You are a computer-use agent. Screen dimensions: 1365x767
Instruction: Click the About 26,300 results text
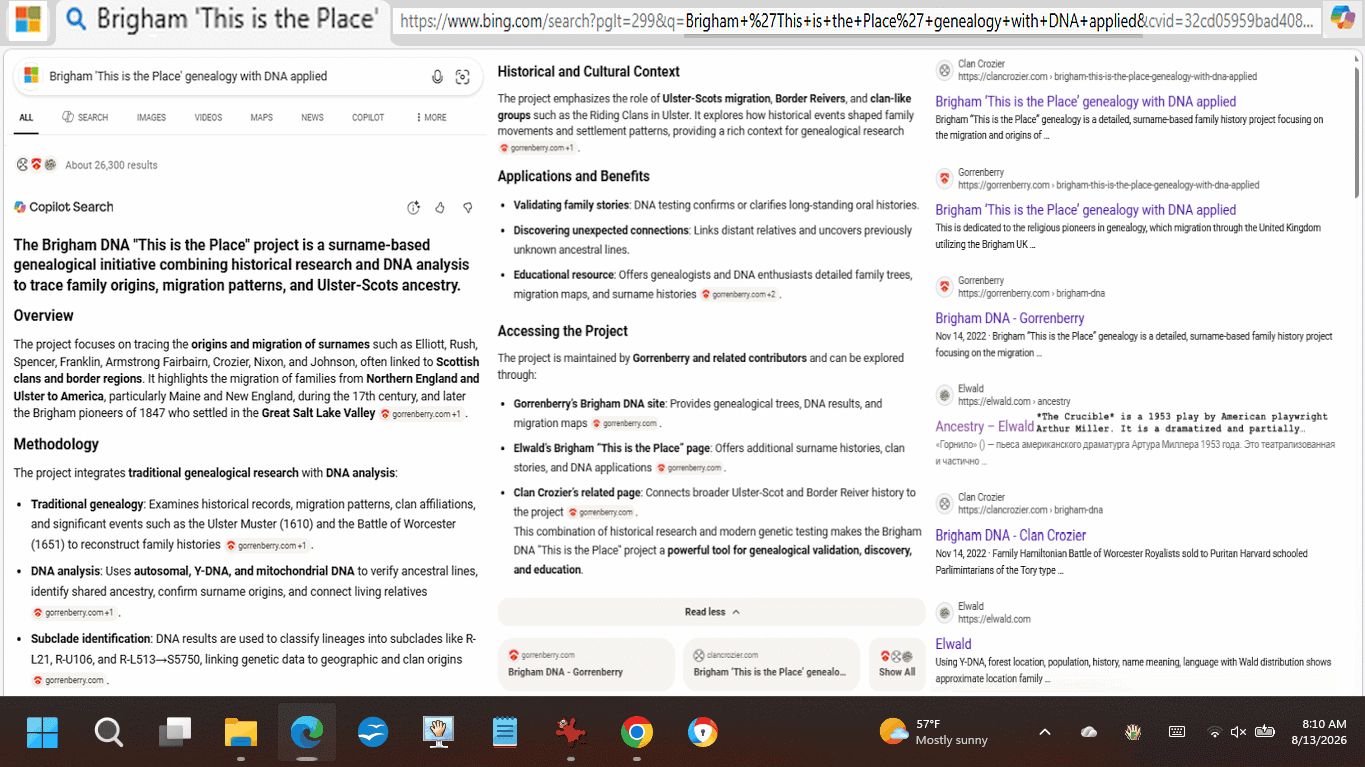point(111,165)
